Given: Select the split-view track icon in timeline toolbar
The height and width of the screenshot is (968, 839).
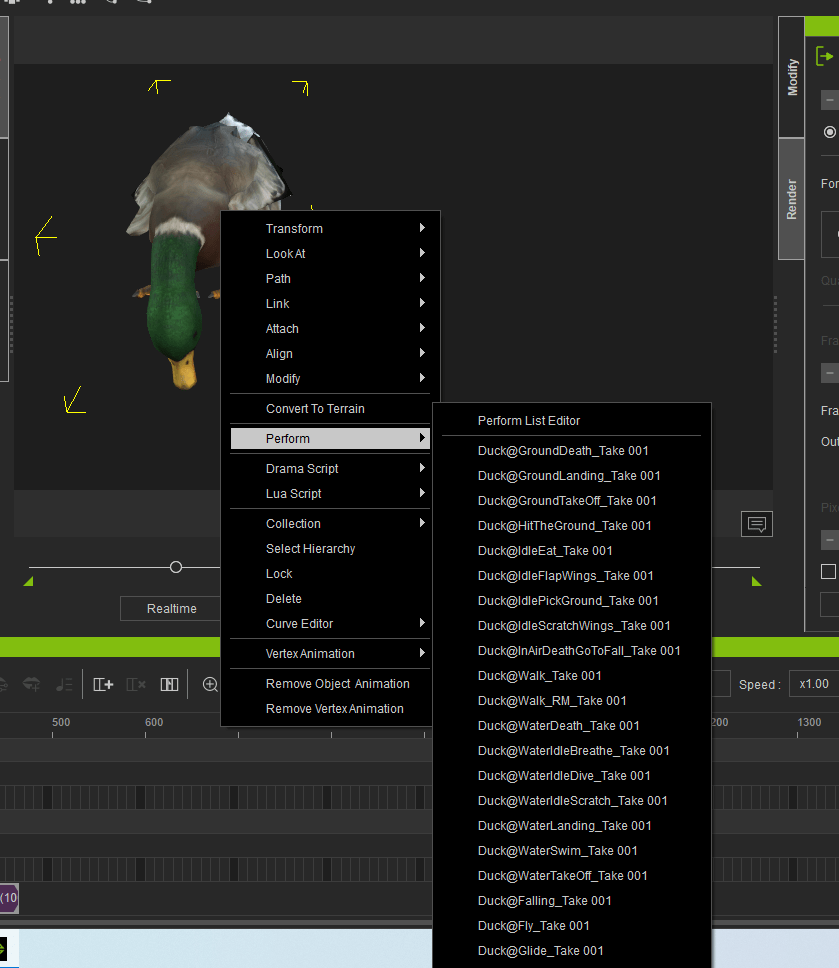Looking at the screenshot, I should [171, 684].
